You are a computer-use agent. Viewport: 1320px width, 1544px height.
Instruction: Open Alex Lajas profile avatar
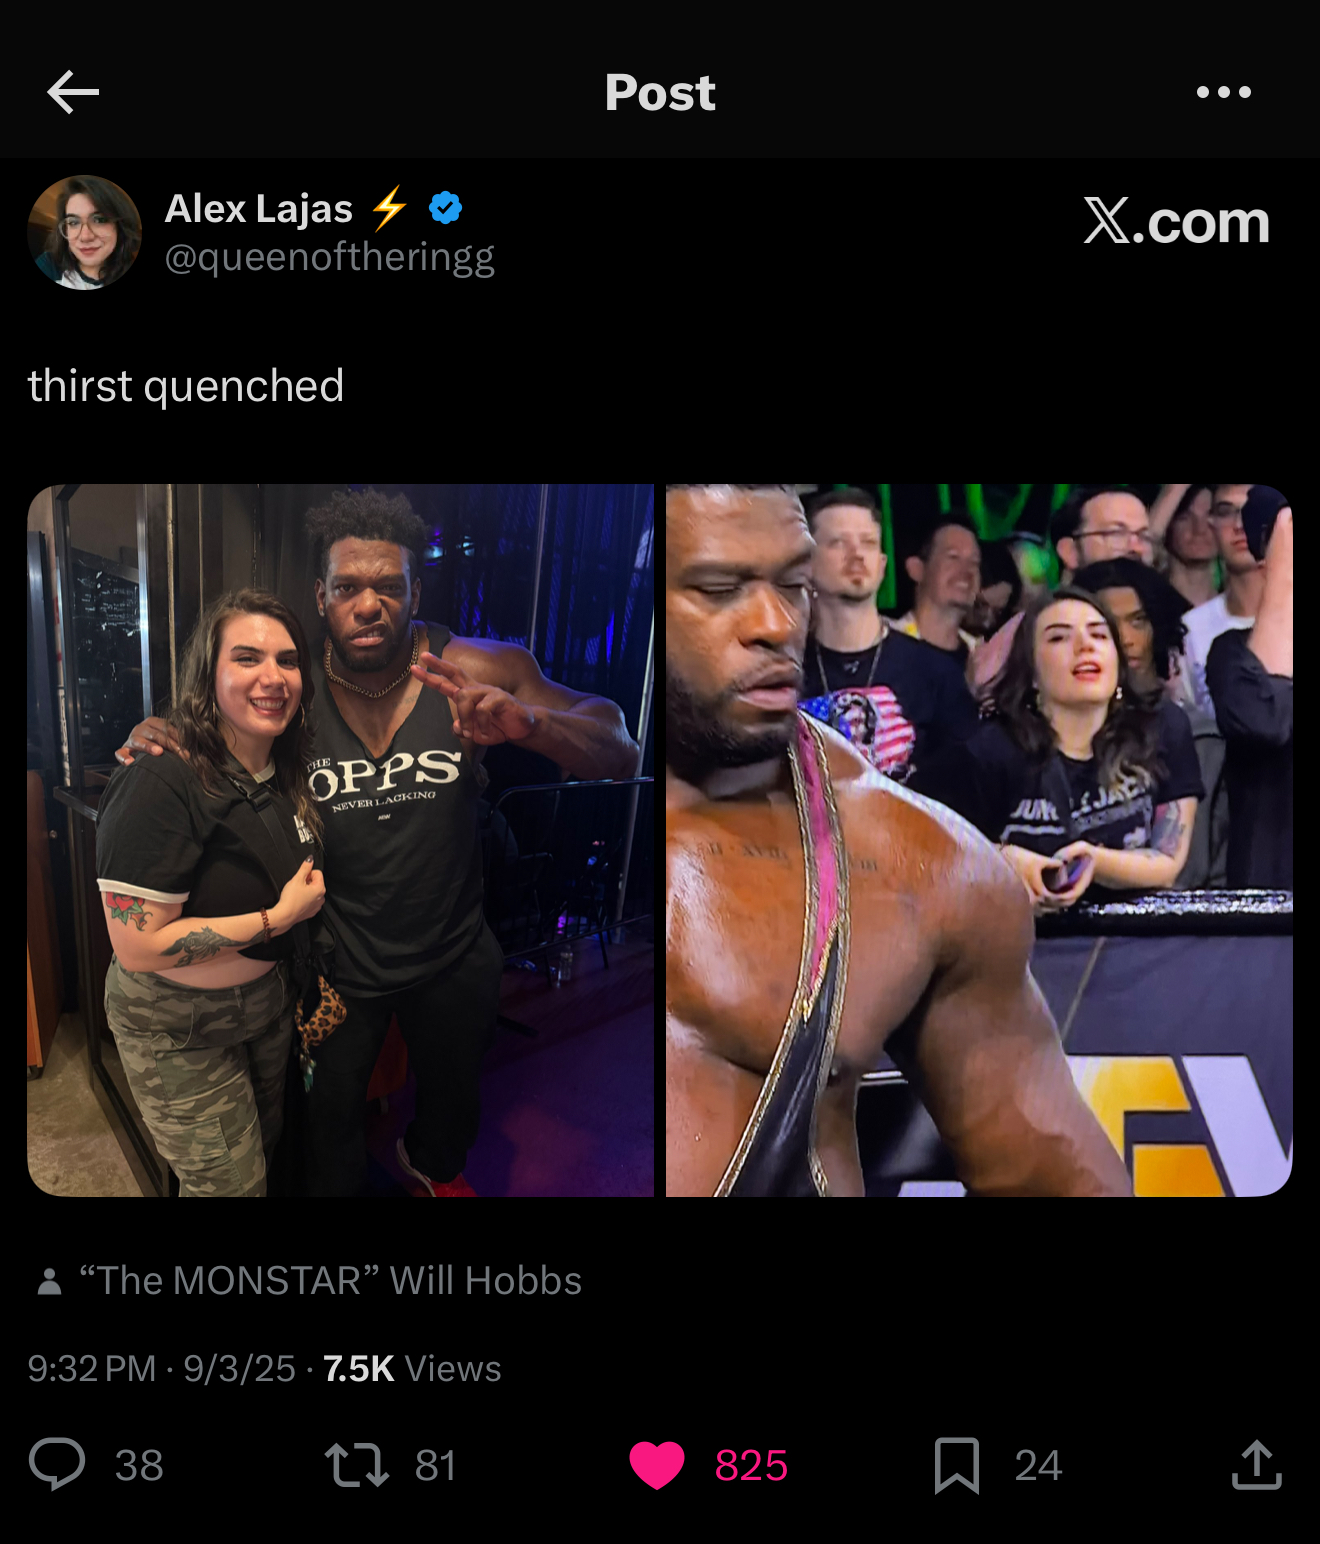click(85, 232)
